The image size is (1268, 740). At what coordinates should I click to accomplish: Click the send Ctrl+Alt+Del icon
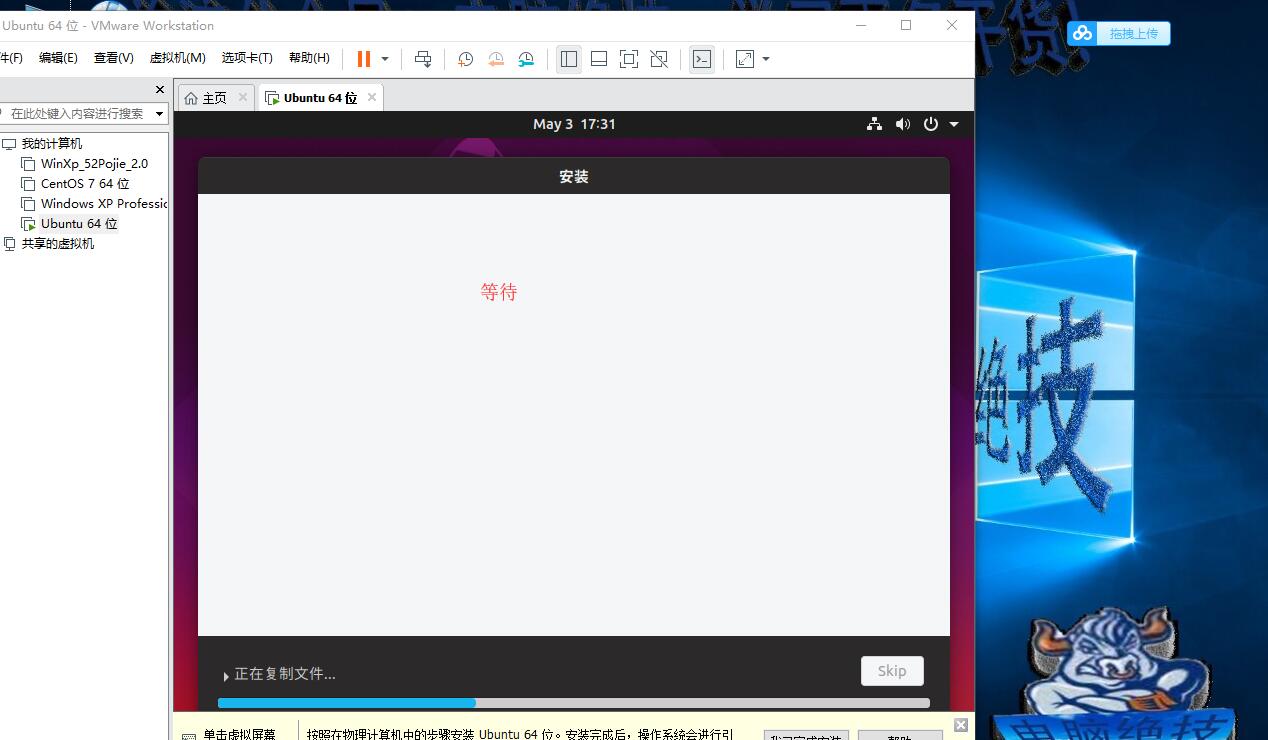coord(423,59)
